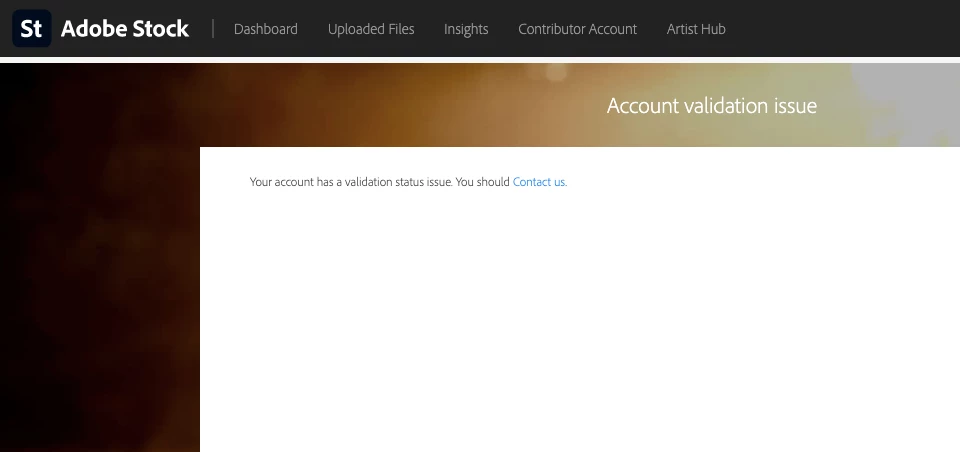Follow the Contact us link
This screenshot has height=452, width=960.
click(x=539, y=182)
